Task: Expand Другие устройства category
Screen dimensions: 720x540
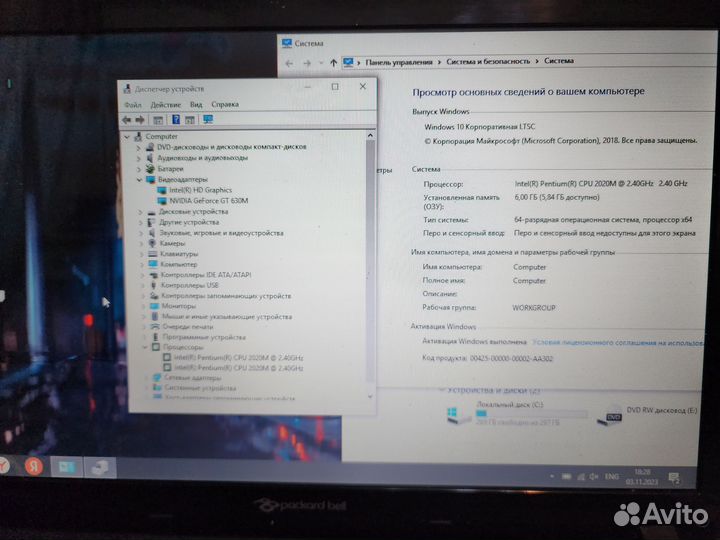Action: click(141, 223)
